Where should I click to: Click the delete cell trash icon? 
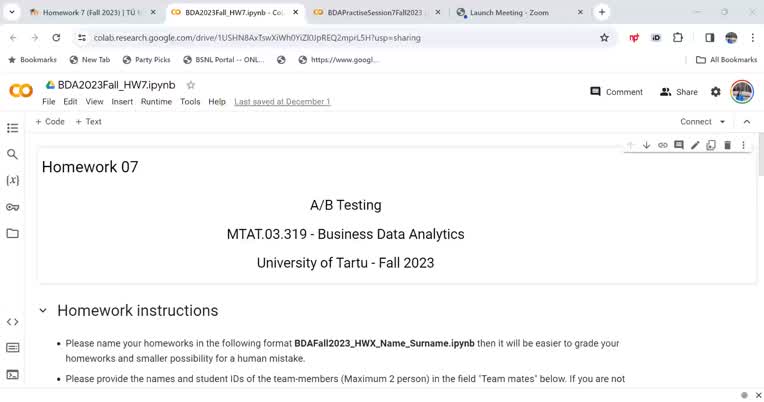coord(727,145)
